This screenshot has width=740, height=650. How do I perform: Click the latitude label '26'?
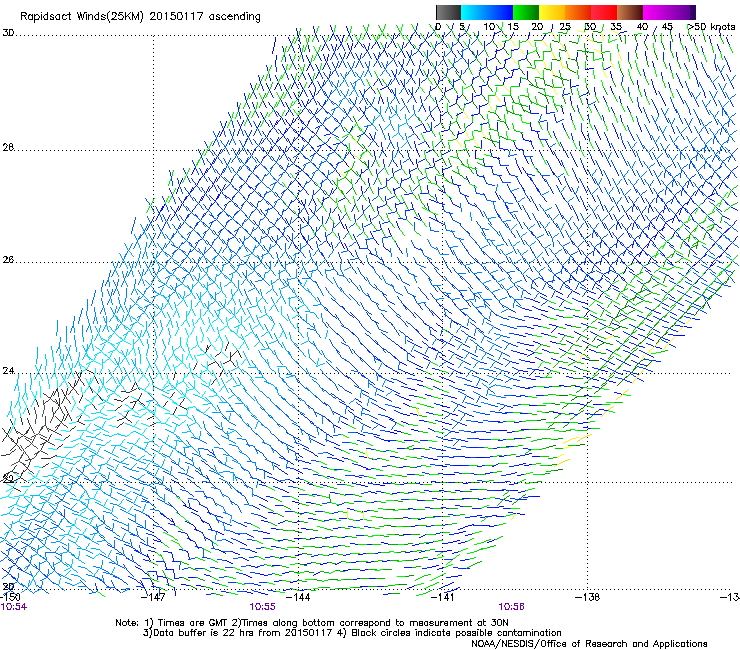tap(8, 260)
